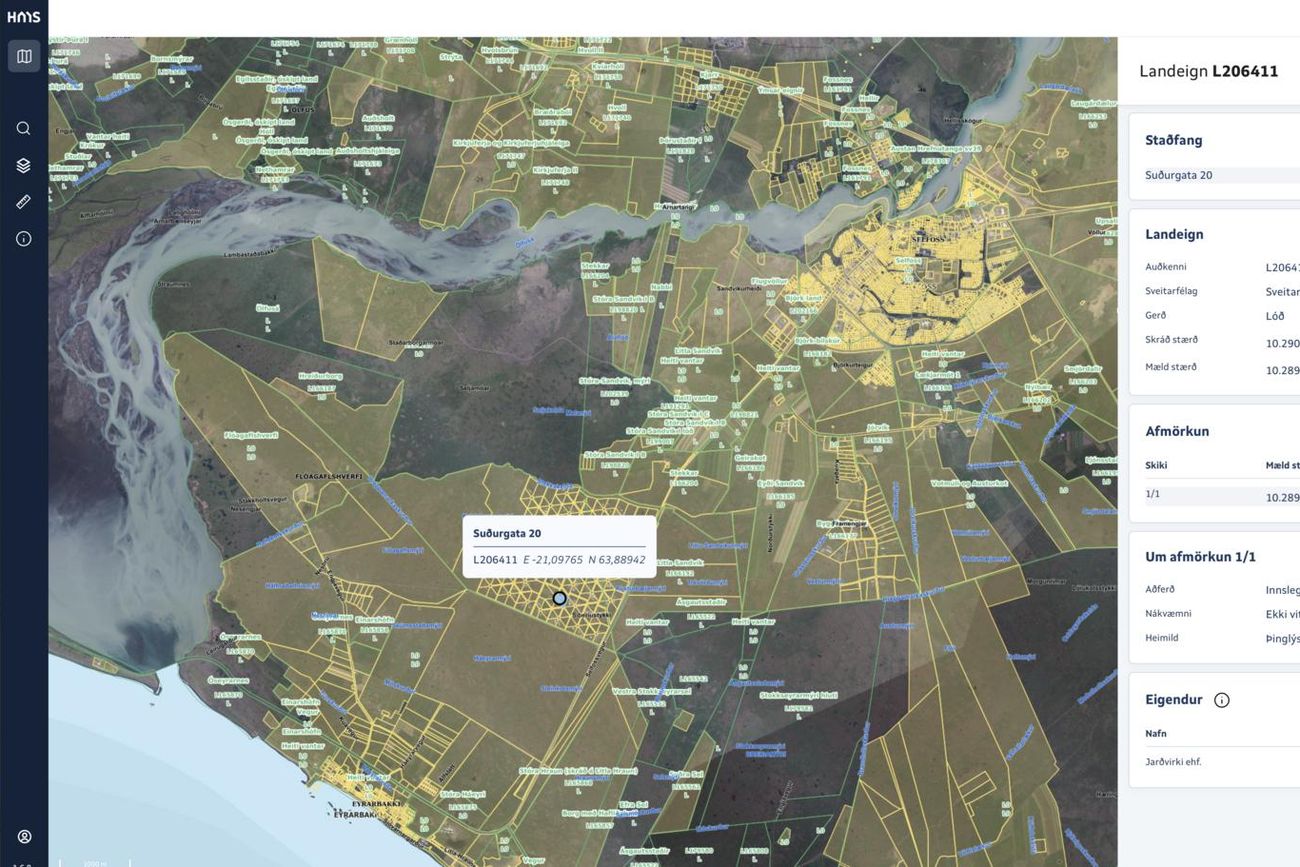
Task: Select the 10.290 registered size value
Action: point(1282,343)
